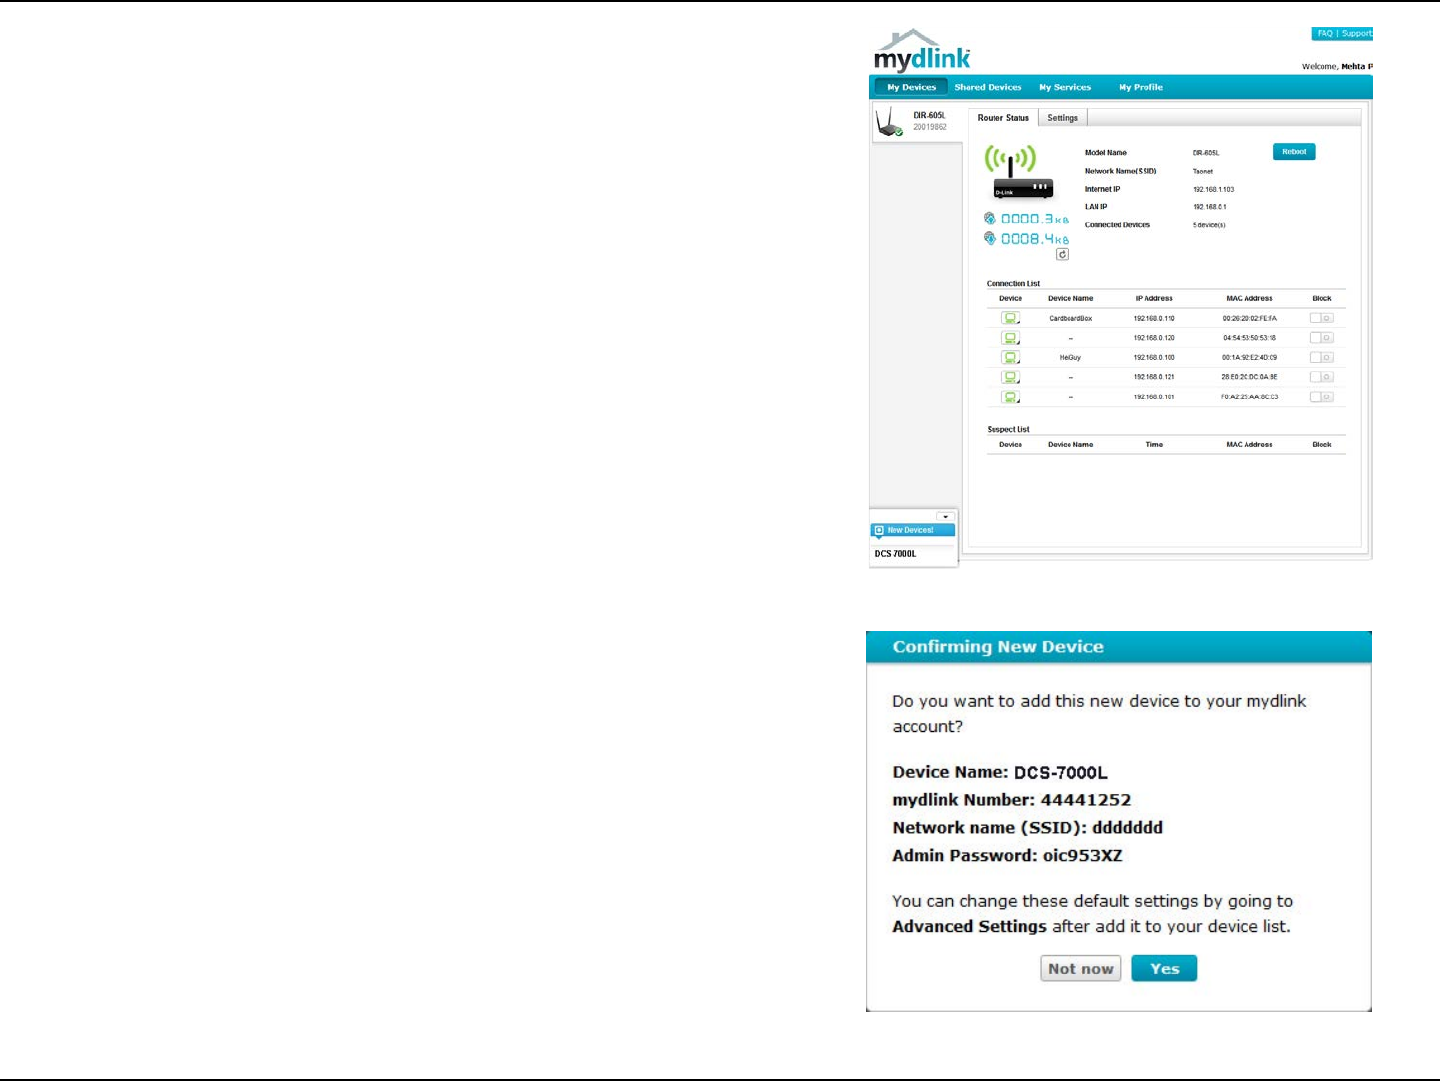This screenshot has width=1440, height=1081.
Task: Click MAC address 28:E0:2C:DC:0A:9E
Action: (x=1249, y=377)
